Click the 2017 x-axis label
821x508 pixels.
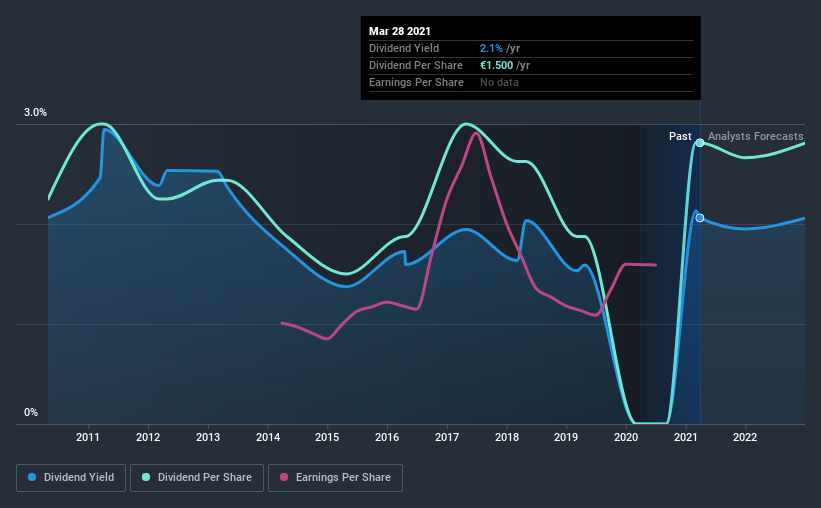click(447, 437)
